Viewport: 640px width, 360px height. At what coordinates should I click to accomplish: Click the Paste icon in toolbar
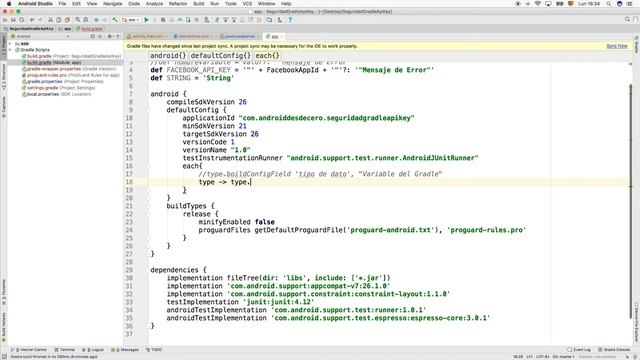coord(67,20)
